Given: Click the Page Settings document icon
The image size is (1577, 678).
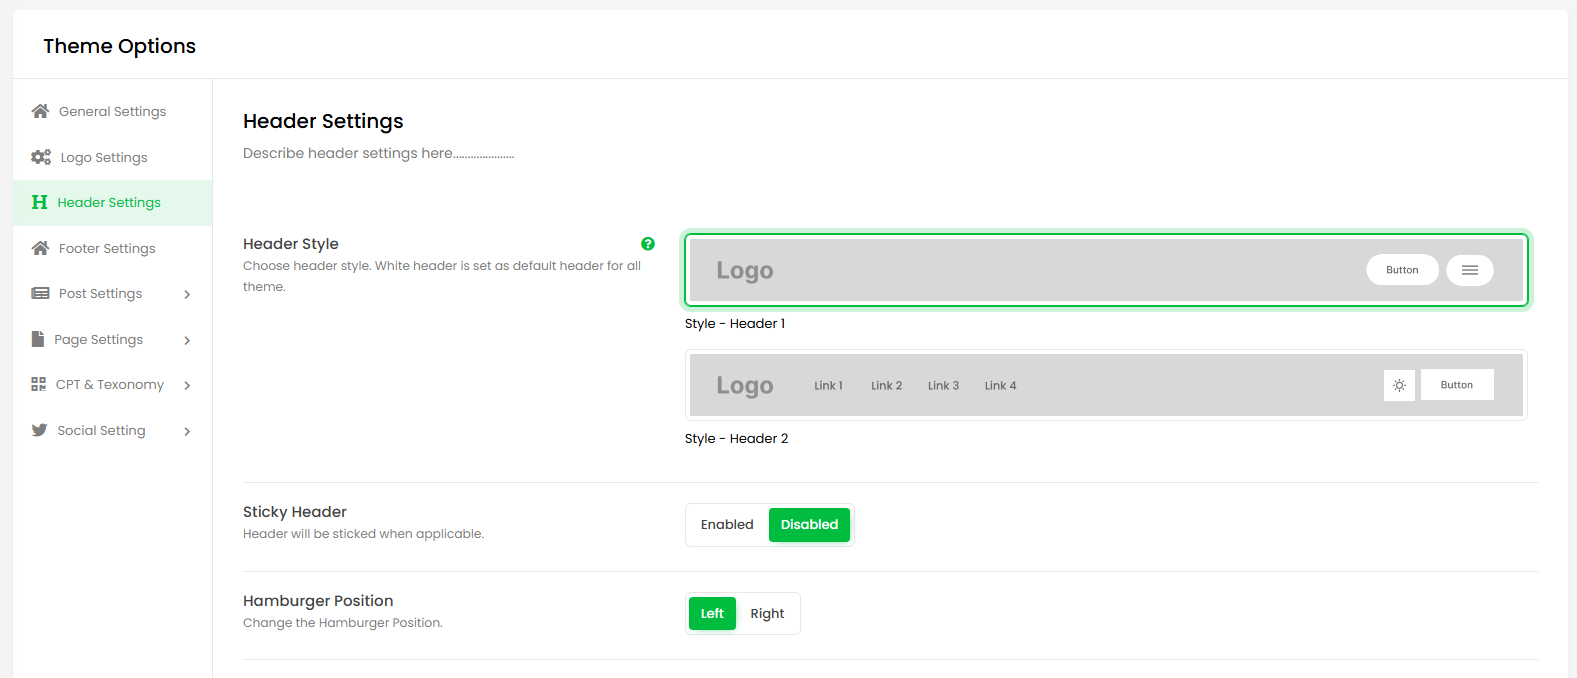Looking at the screenshot, I should click(x=38, y=339).
